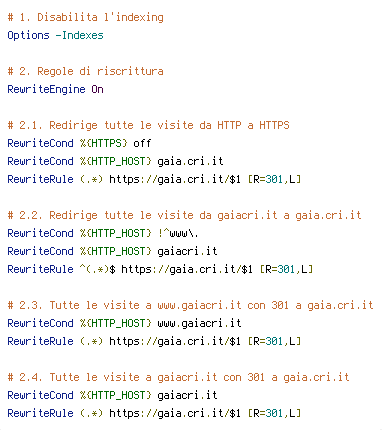Click gaiacri.it in the last RewriteCond
This screenshot has height=430, width=382.
[187, 395]
